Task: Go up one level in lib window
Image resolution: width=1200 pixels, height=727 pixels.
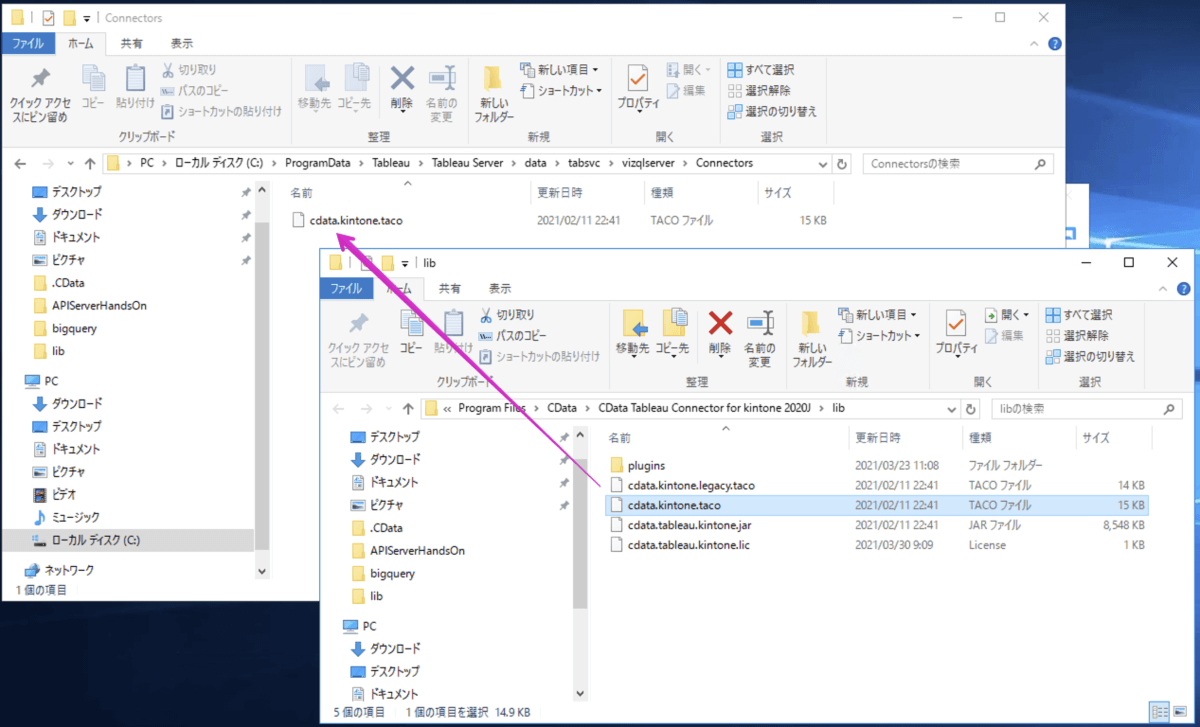Action: point(408,409)
